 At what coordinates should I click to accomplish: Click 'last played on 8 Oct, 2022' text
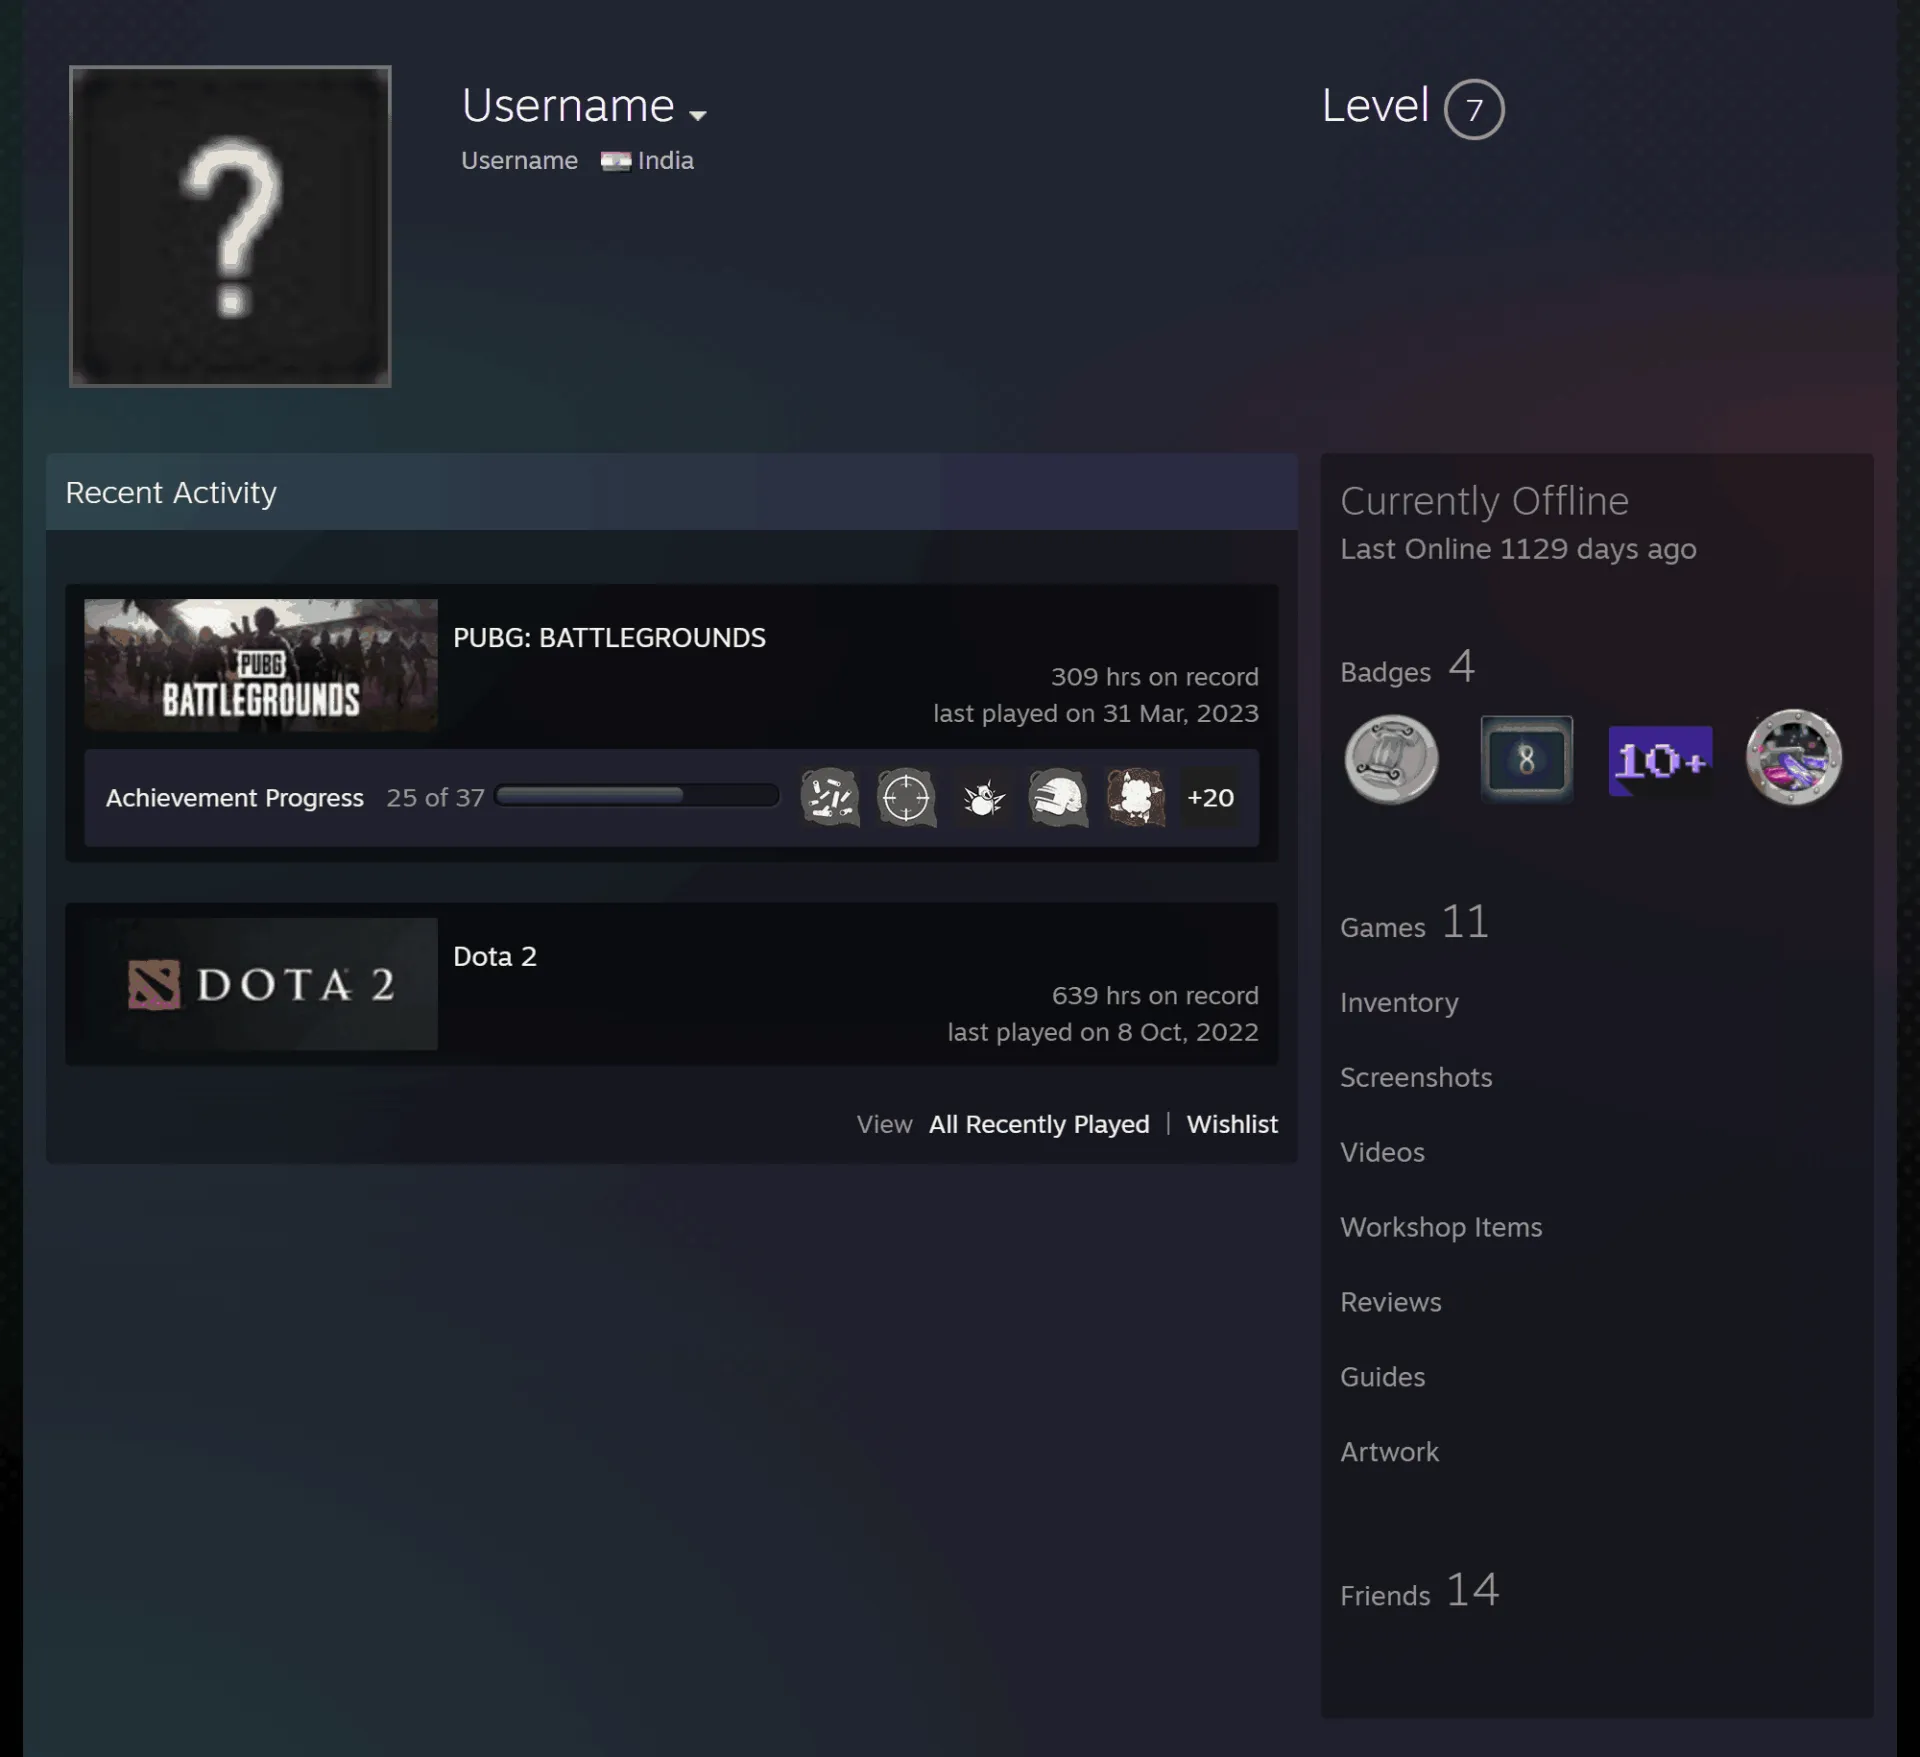point(1103,1032)
